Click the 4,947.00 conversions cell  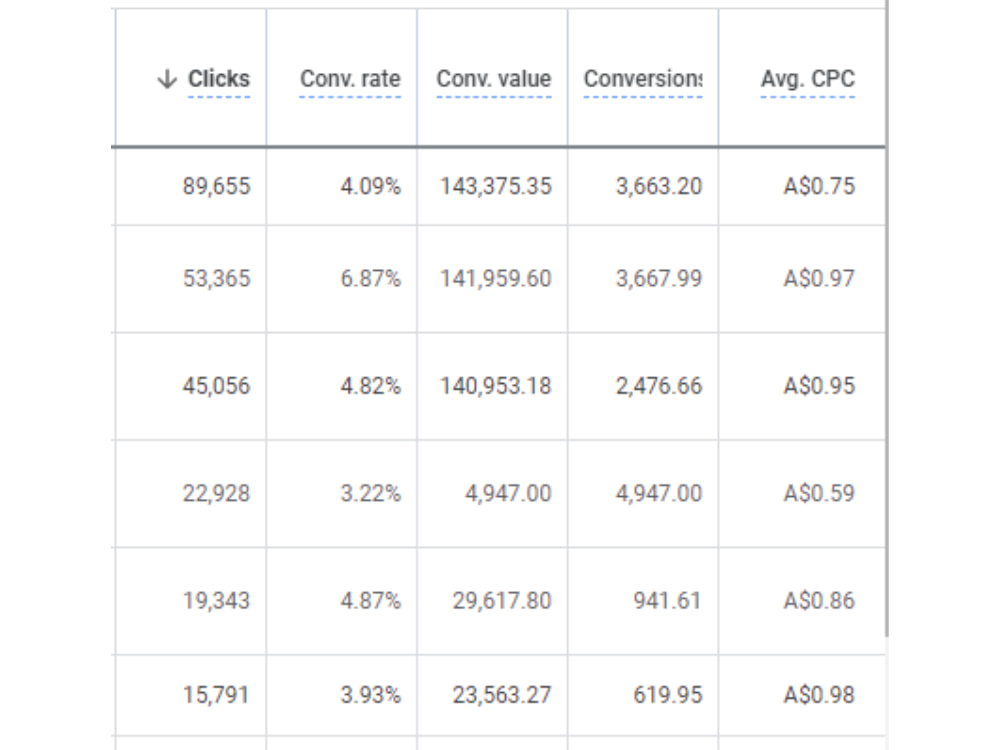click(643, 493)
